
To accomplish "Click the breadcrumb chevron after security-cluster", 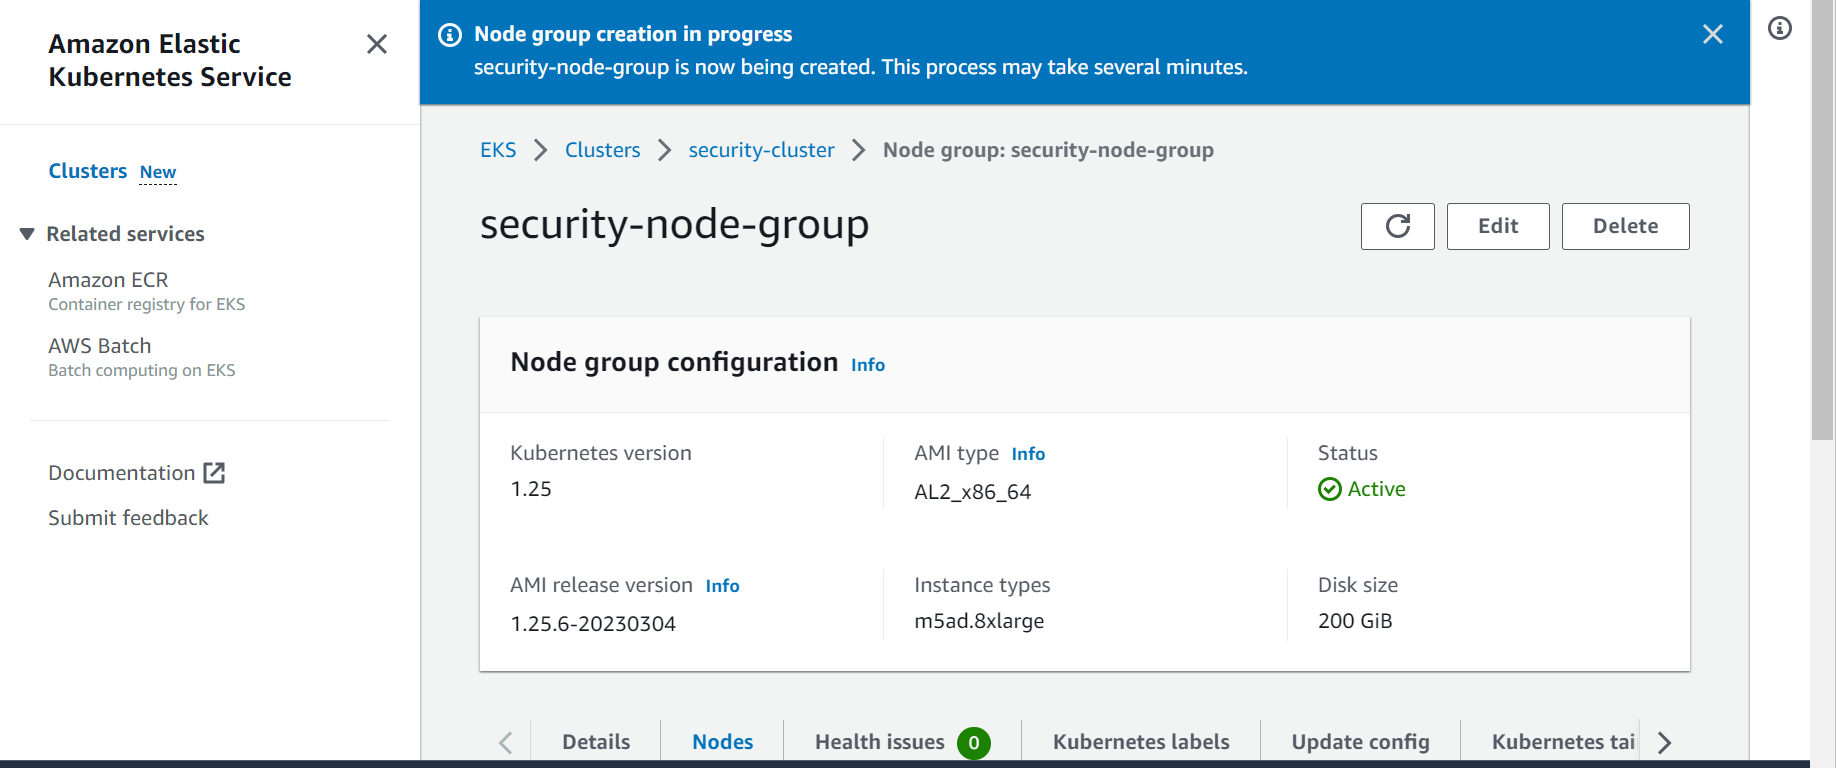I will [x=858, y=150].
